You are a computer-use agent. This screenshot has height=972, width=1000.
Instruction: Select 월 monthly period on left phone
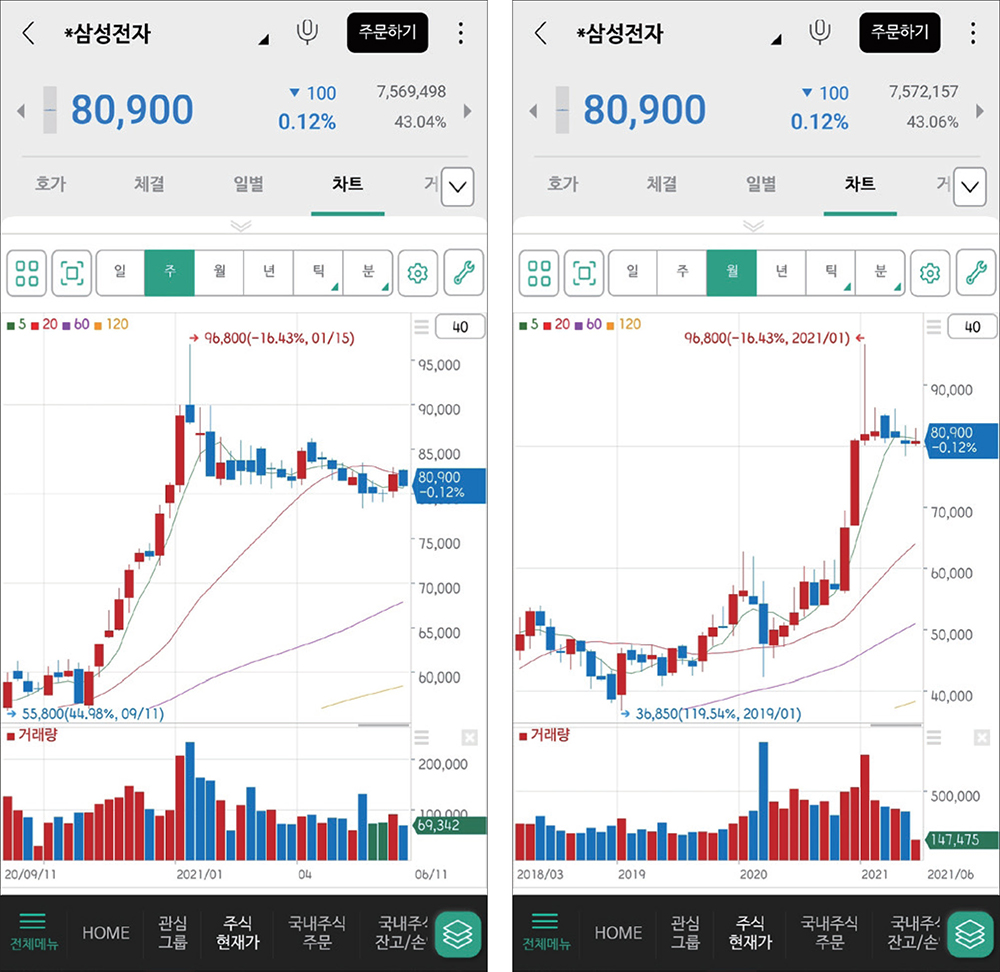(x=219, y=273)
